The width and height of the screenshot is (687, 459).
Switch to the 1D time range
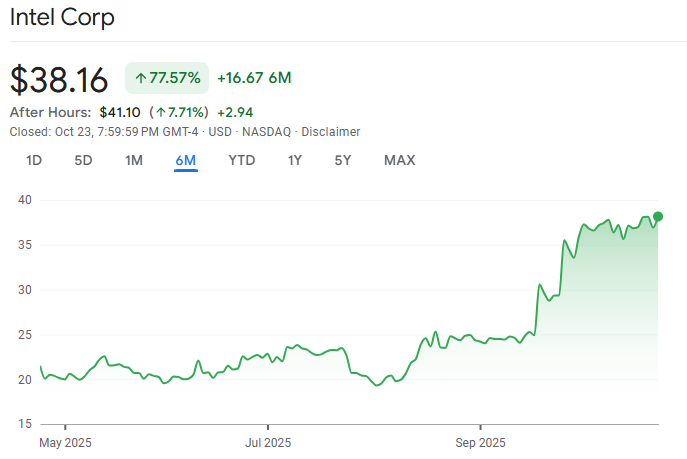point(34,160)
